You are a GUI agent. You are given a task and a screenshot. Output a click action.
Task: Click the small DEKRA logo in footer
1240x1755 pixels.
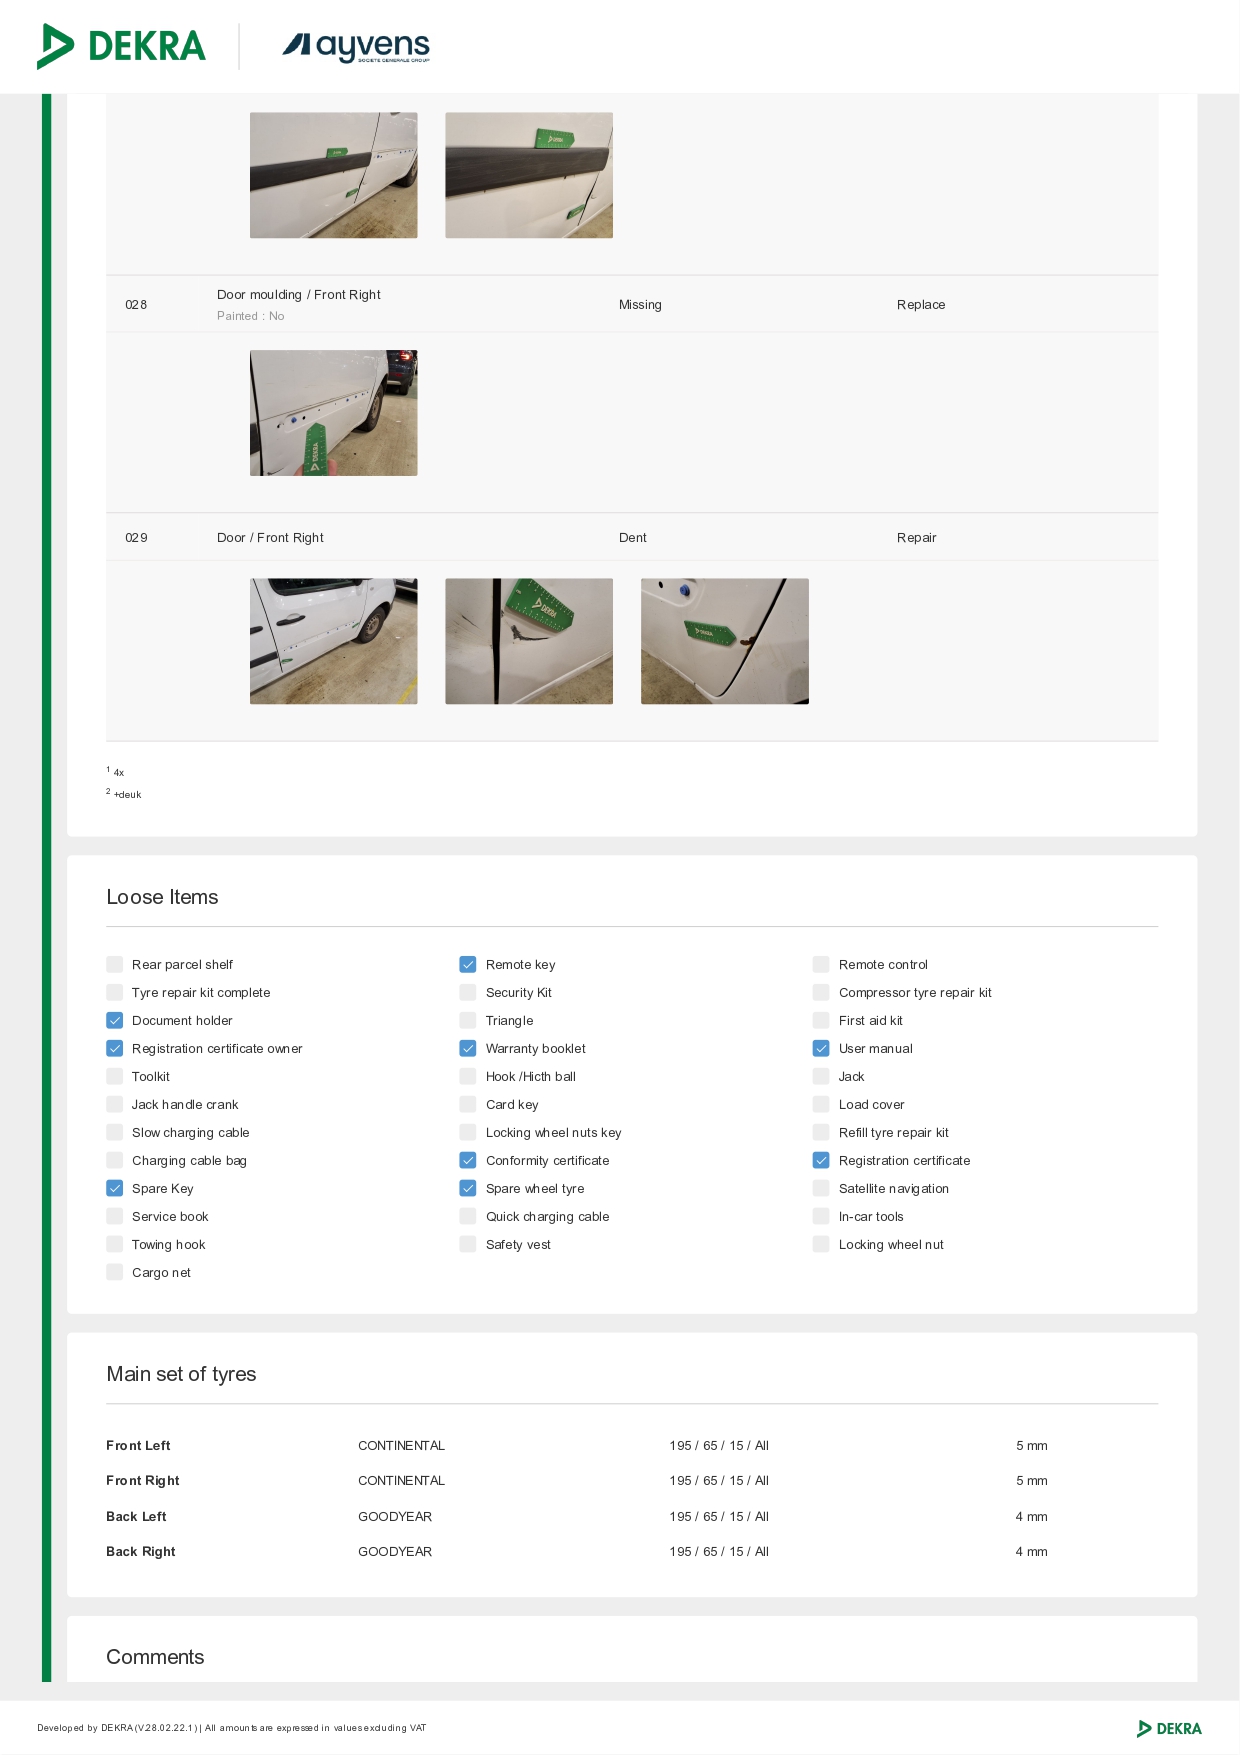[x=1169, y=1728]
